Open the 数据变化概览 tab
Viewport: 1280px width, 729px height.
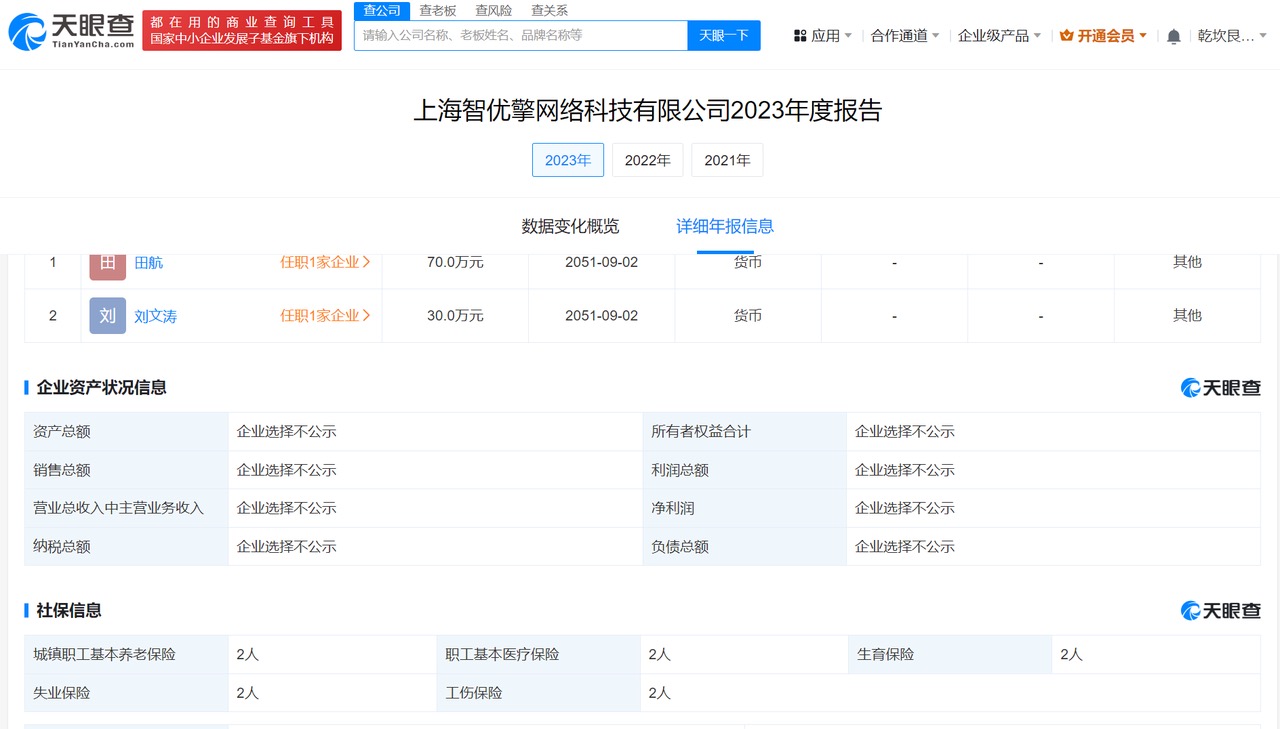(x=570, y=226)
